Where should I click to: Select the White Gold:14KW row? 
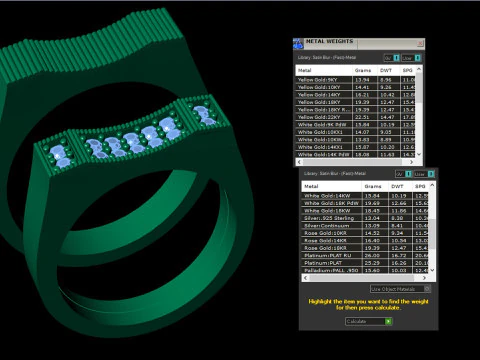[x=365, y=196]
